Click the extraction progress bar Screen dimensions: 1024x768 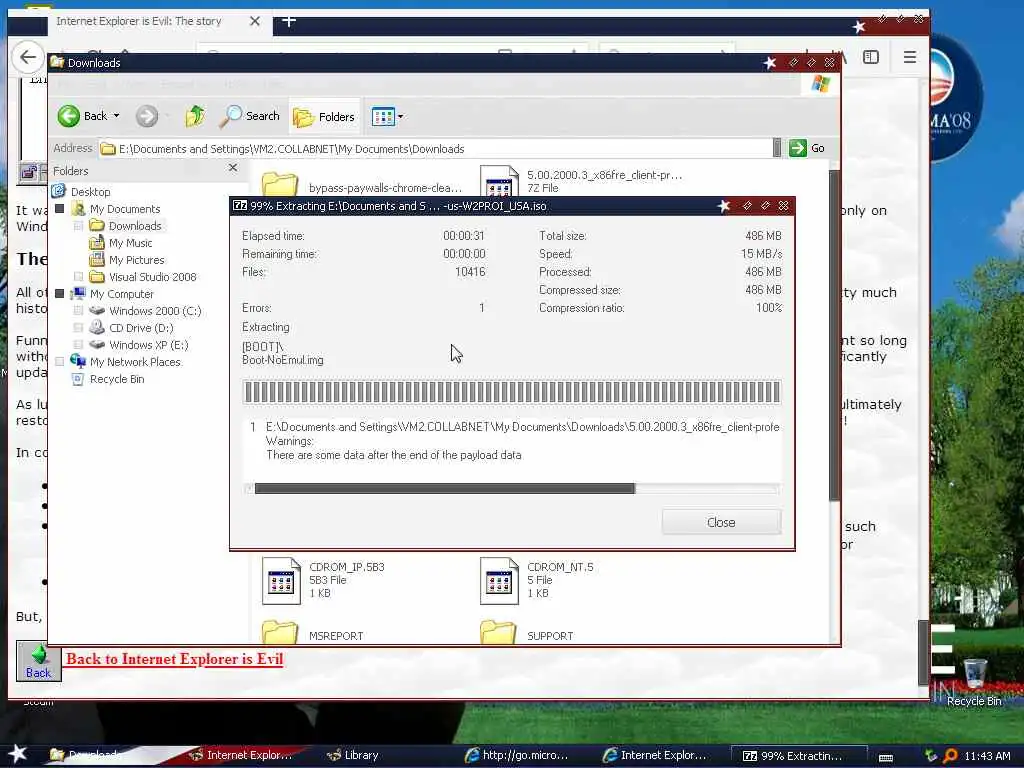tap(512, 392)
